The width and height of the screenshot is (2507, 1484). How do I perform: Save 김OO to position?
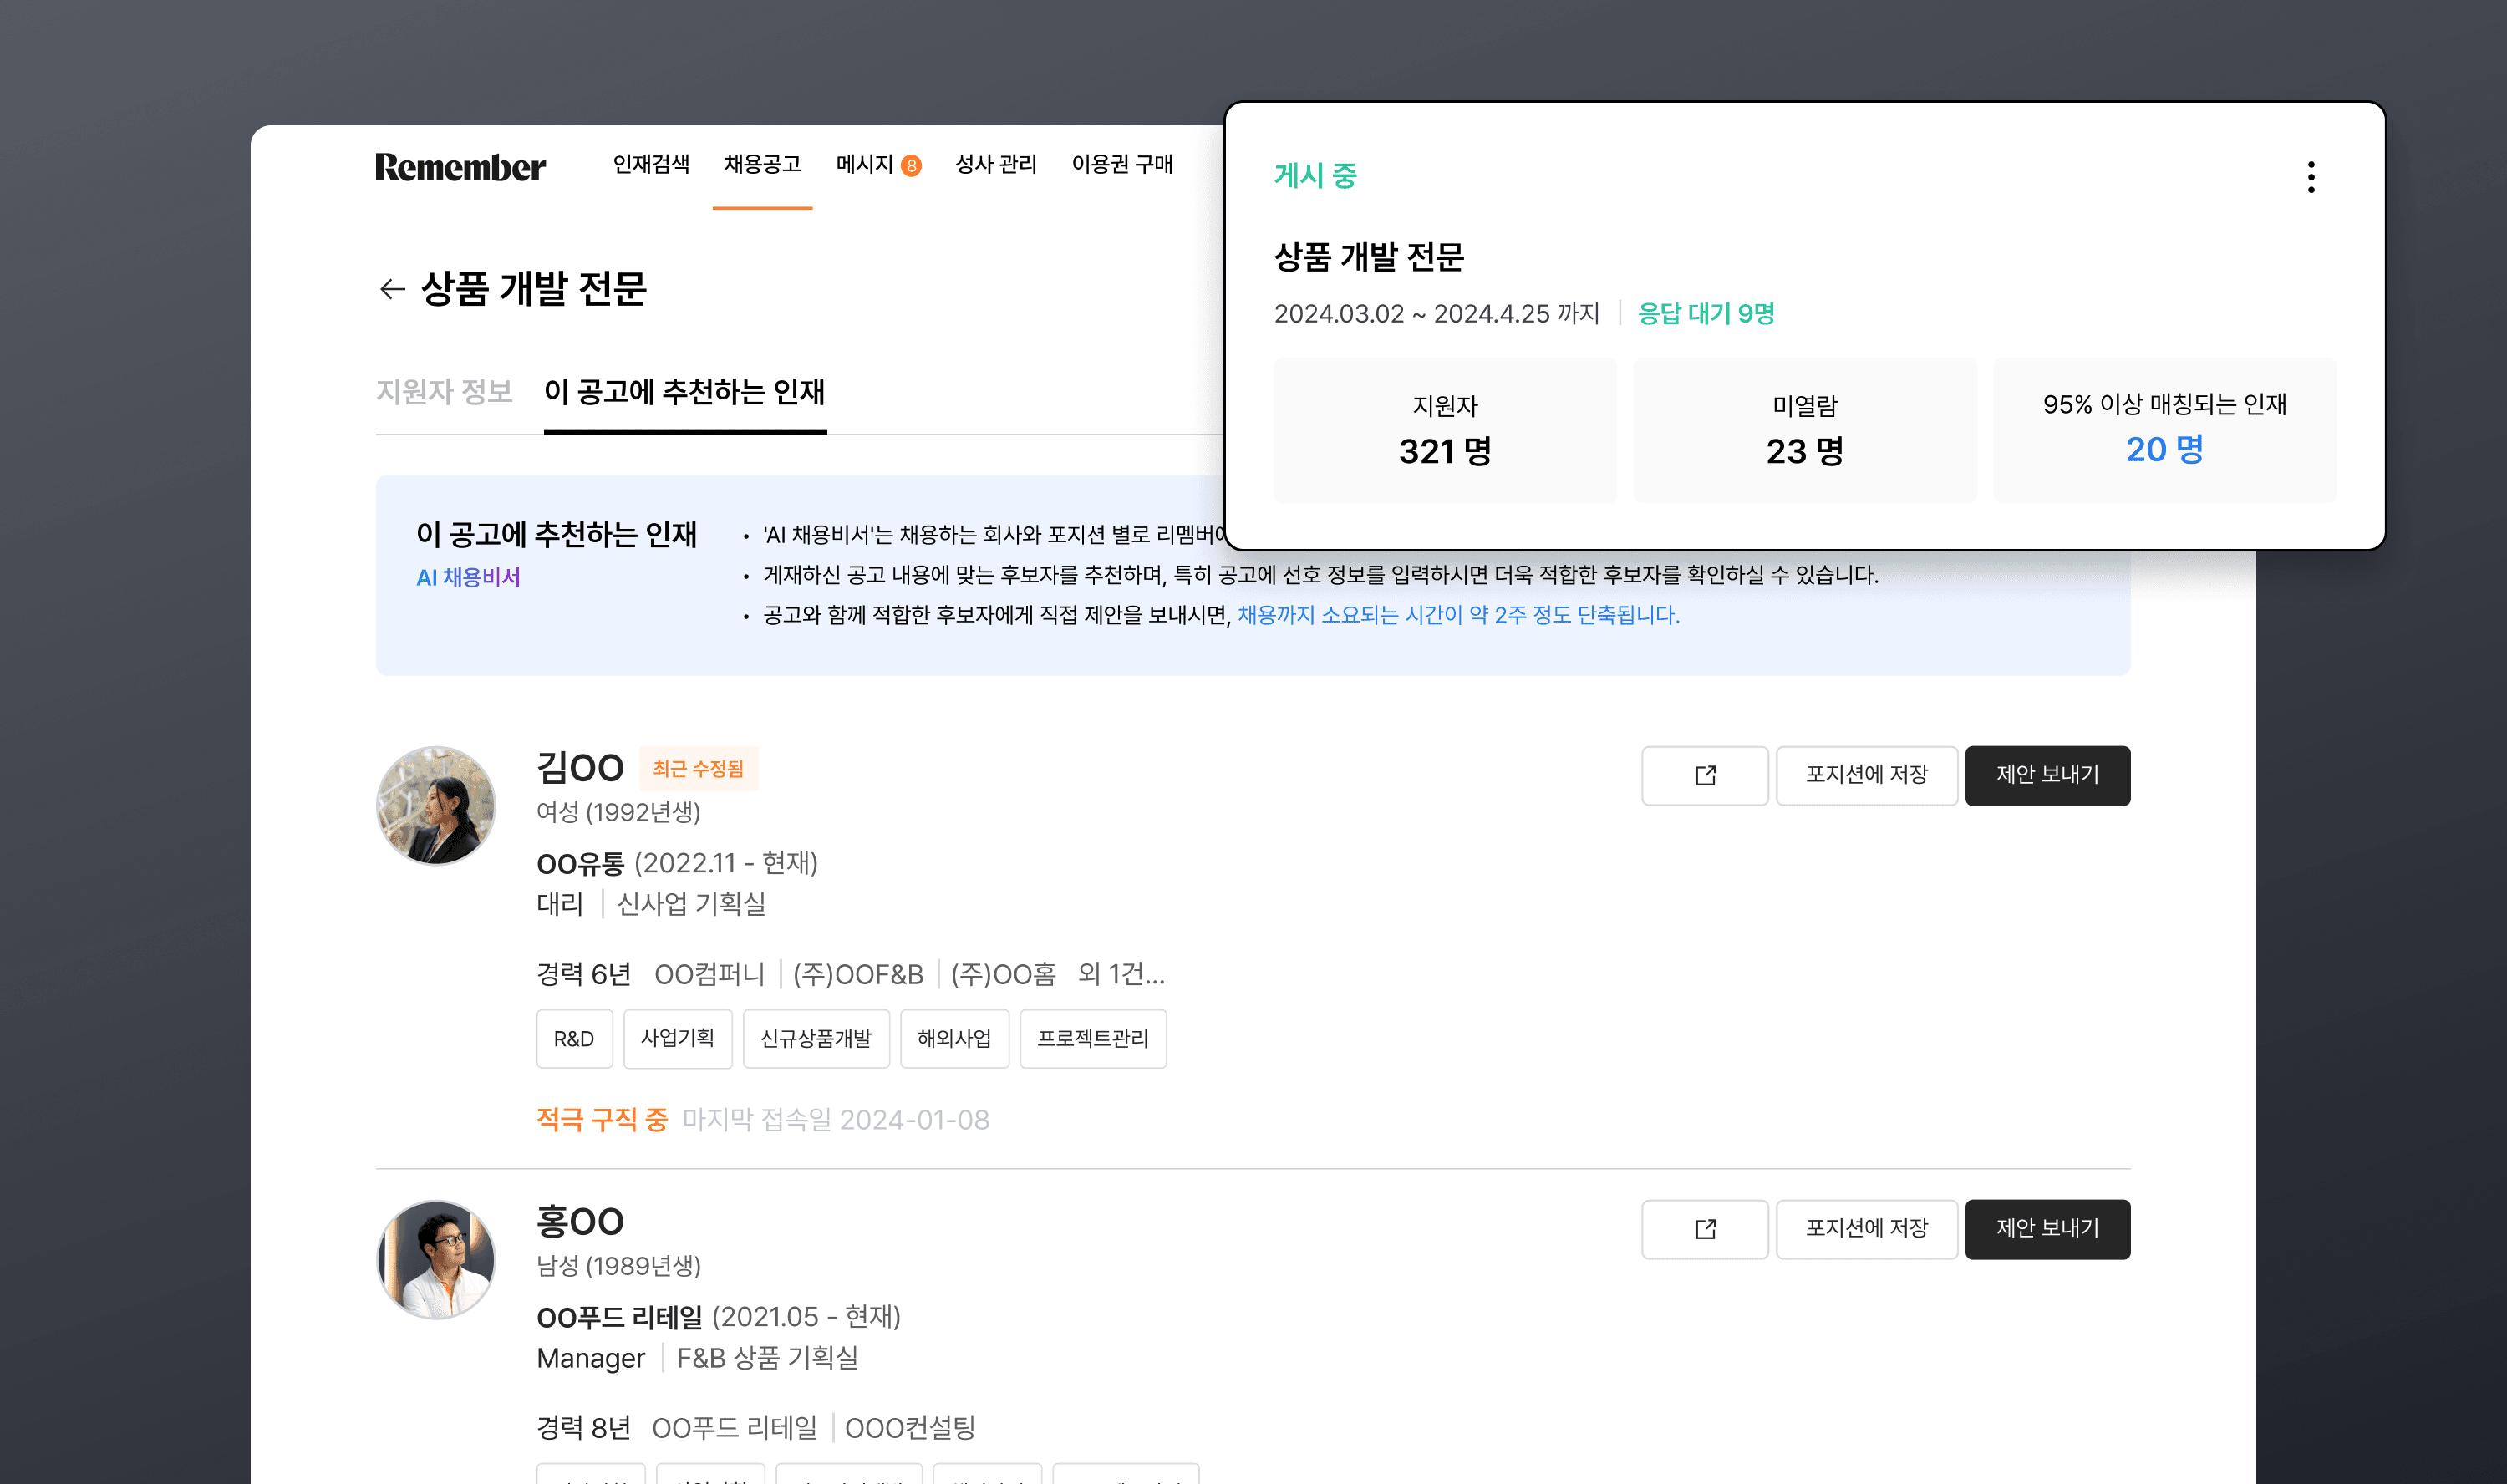[1866, 775]
